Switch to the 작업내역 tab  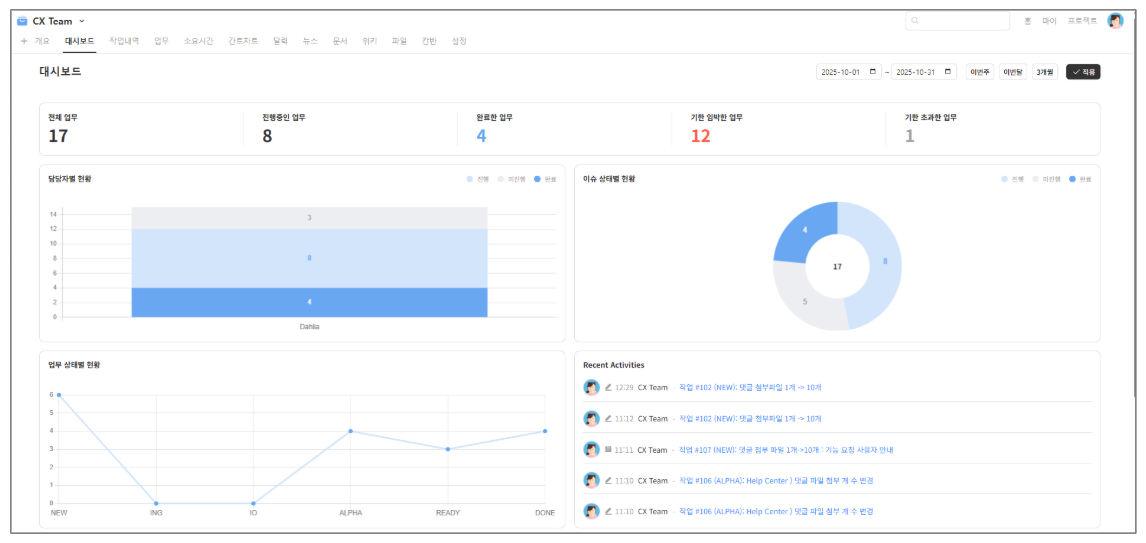click(124, 42)
